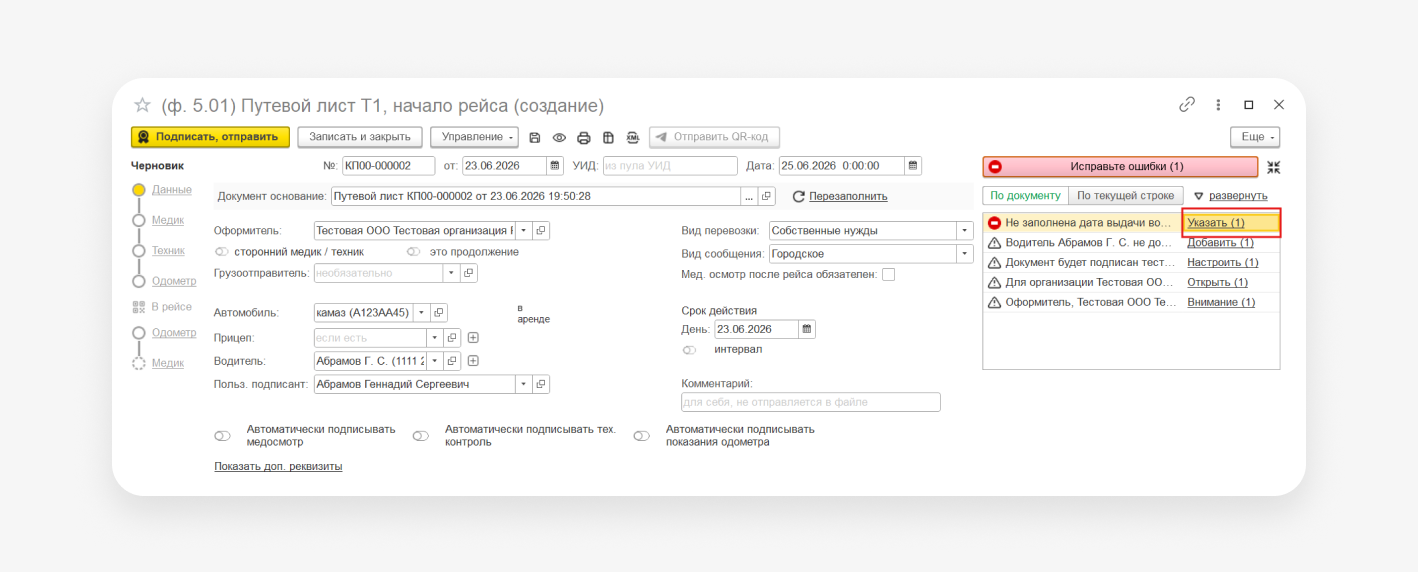Enable auto-sign показания одометра toggle

pos(642,436)
